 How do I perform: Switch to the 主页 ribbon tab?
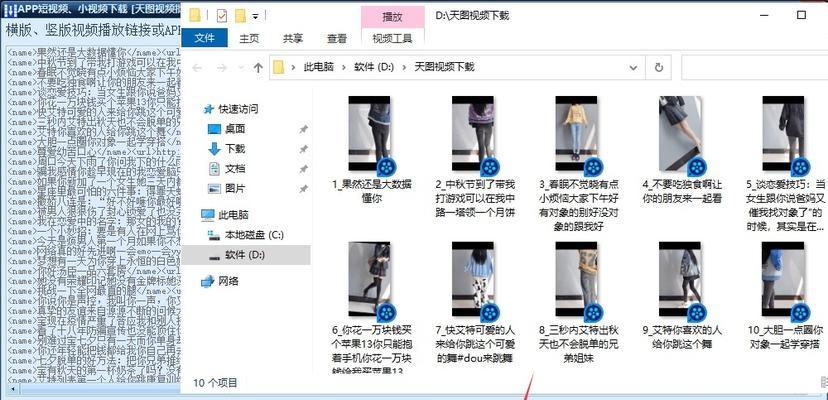pyautogui.click(x=249, y=38)
